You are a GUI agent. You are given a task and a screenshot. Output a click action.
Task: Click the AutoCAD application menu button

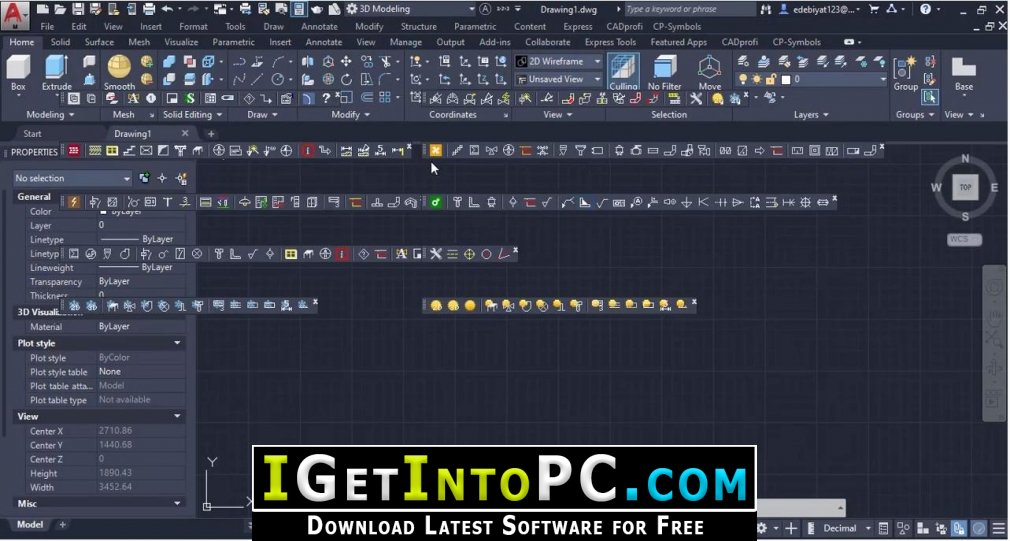(16, 14)
